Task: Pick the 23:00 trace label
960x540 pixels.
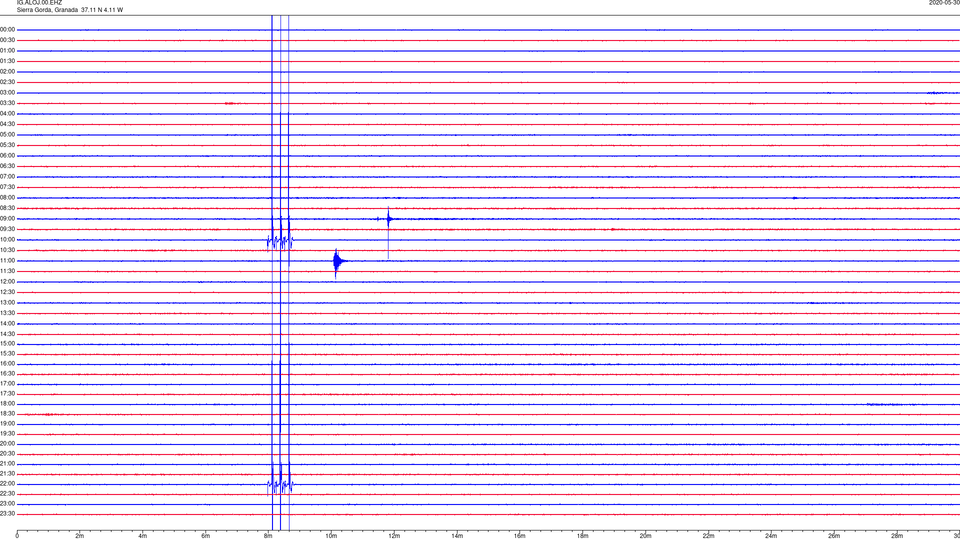Action: 8,504
